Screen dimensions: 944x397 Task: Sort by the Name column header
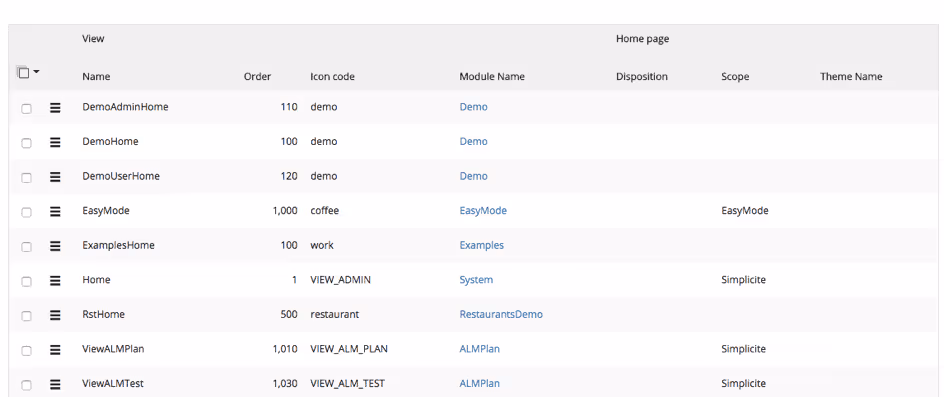point(96,77)
